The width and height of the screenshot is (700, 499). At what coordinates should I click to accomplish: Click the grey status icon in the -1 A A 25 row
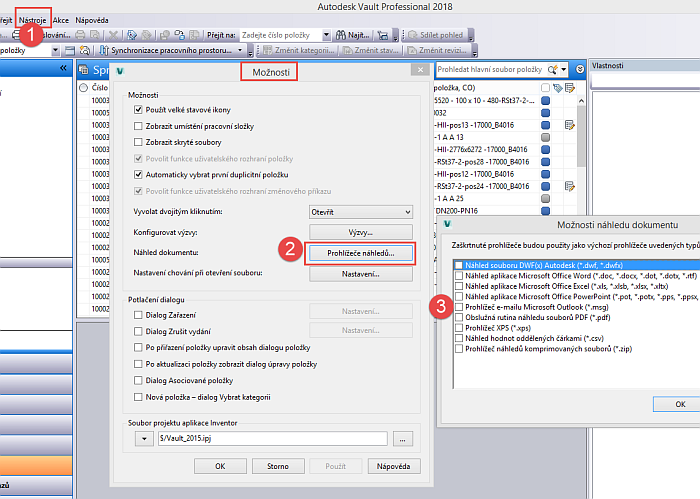click(x=545, y=198)
